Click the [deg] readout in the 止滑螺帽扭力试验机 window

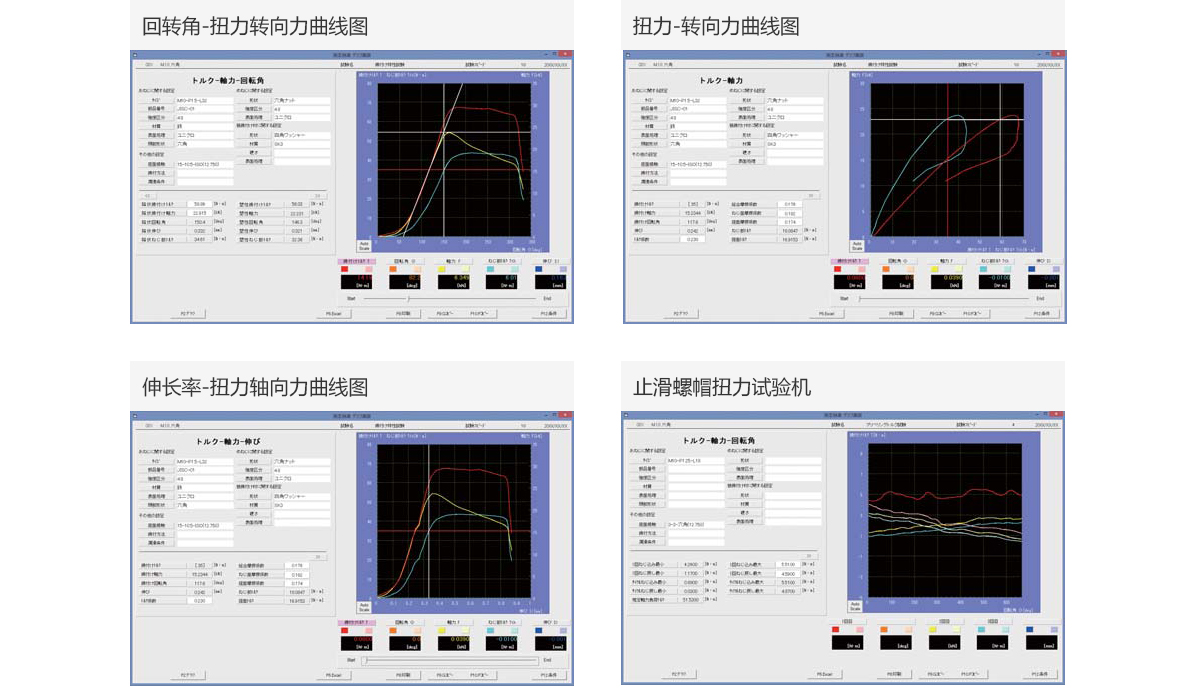[x=895, y=642]
